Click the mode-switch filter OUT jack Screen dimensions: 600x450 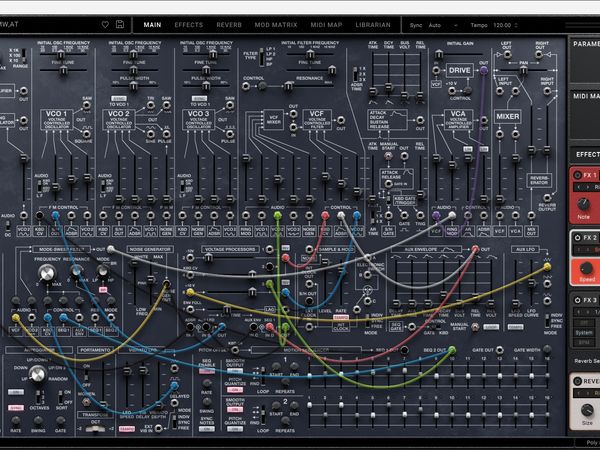(x=111, y=249)
